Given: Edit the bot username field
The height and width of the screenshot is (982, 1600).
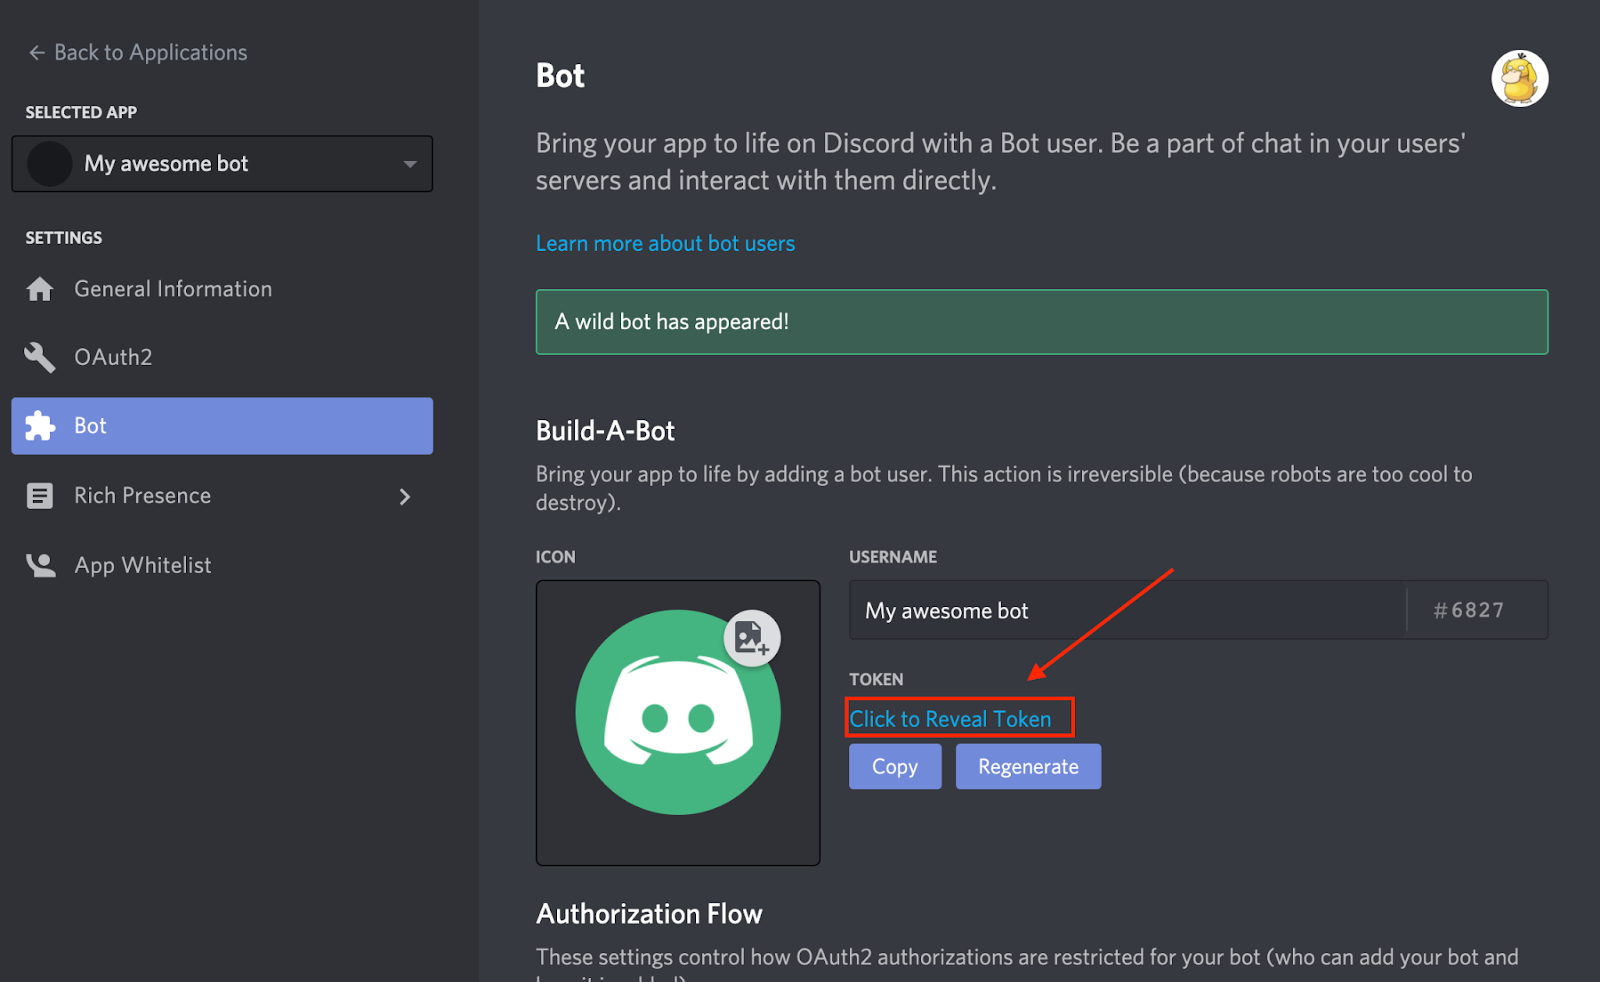Looking at the screenshot, I should pyautogui.click(x=1127, y=610).
